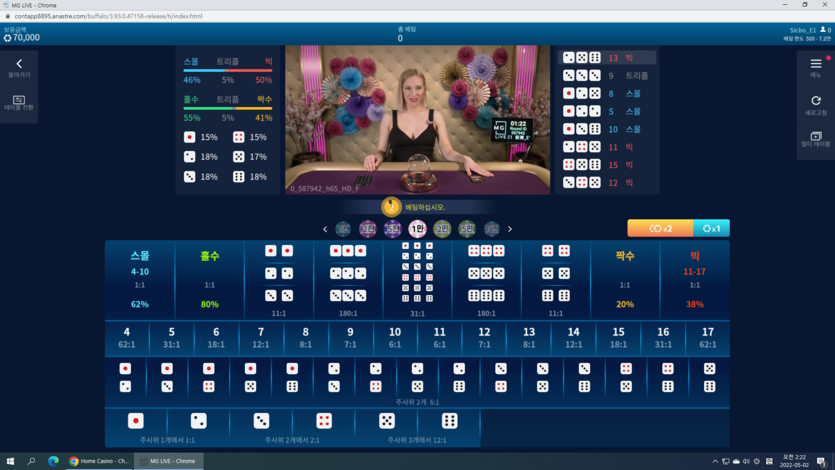Bet on double twos pair

pos(279,274)
